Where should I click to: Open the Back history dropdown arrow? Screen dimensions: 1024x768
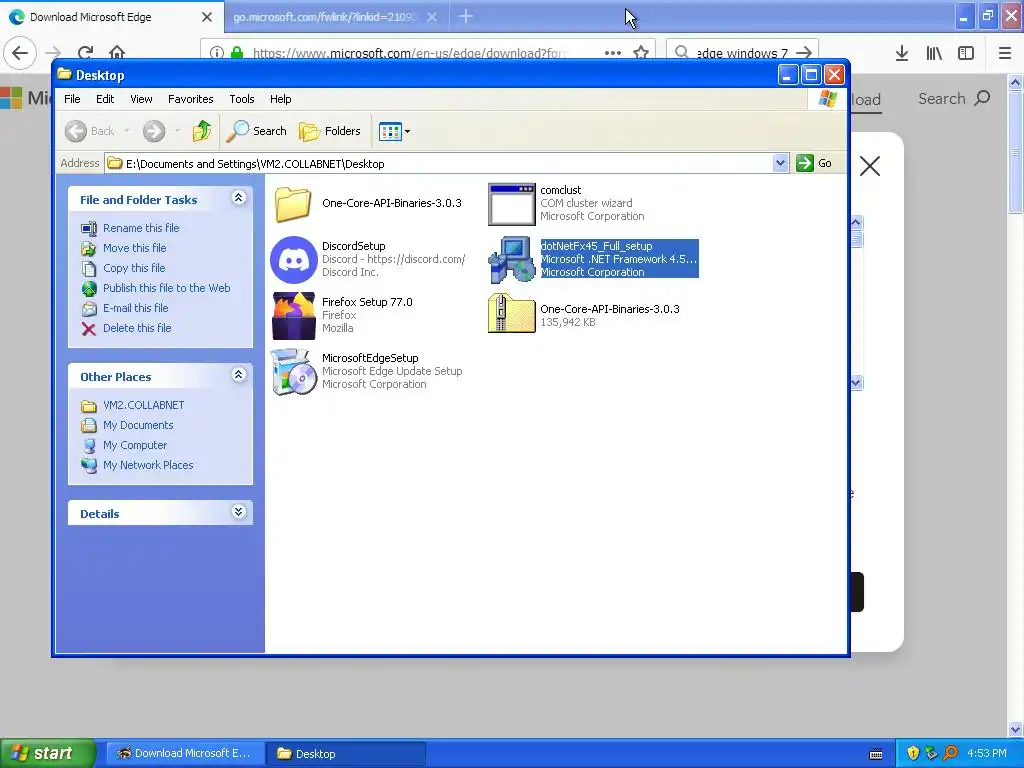(x=127, y=131)
